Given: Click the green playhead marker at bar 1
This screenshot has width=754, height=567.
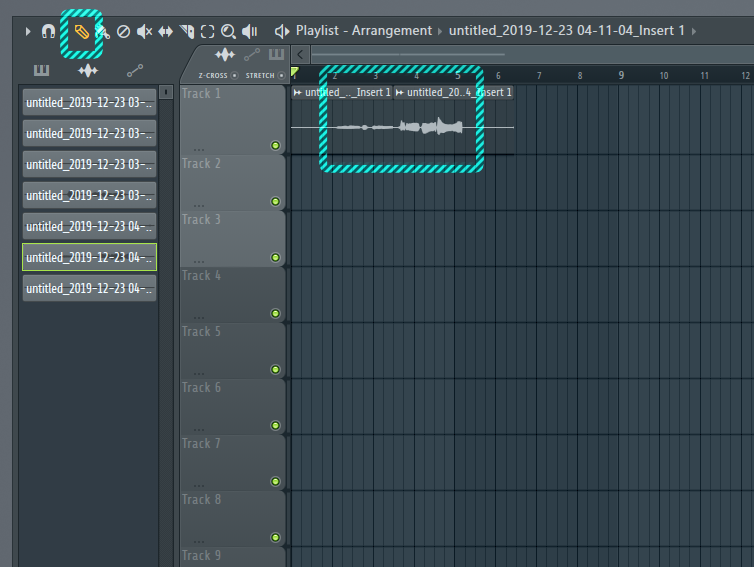Looking at the screenshot, I should pyautogui.click(x=295, y=72).
